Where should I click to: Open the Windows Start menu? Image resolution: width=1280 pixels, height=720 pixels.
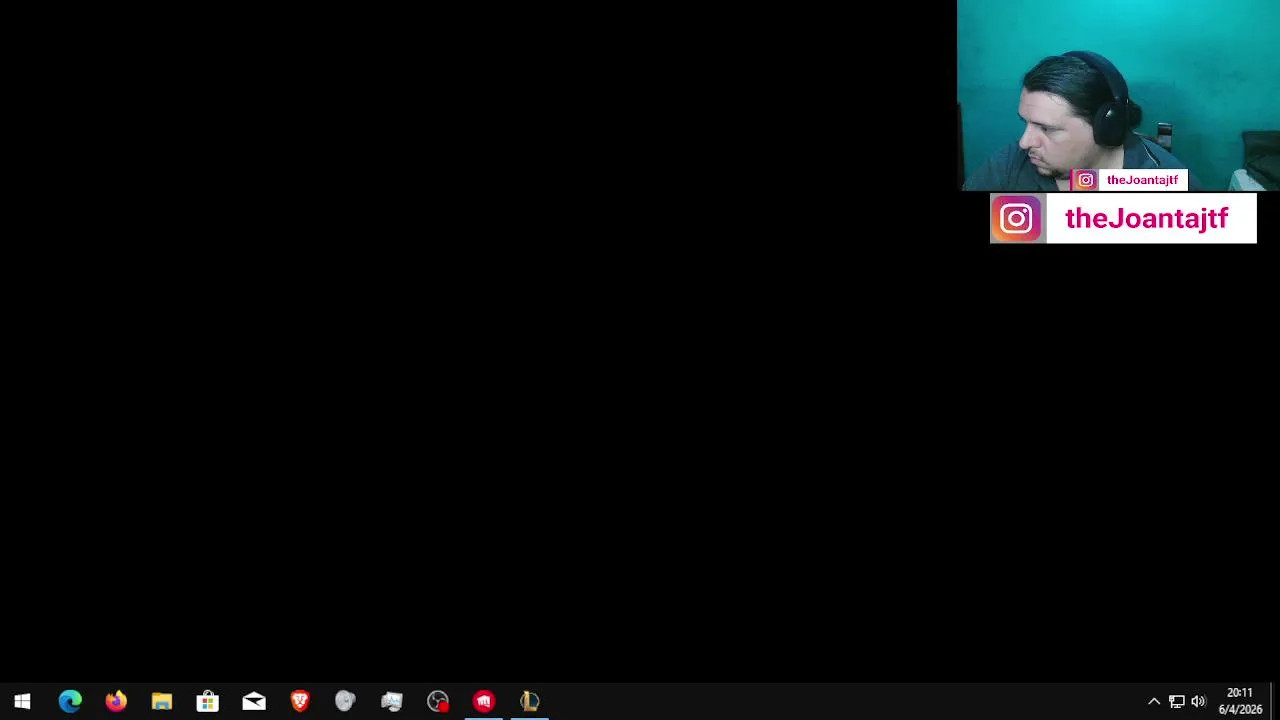[22, 701]
